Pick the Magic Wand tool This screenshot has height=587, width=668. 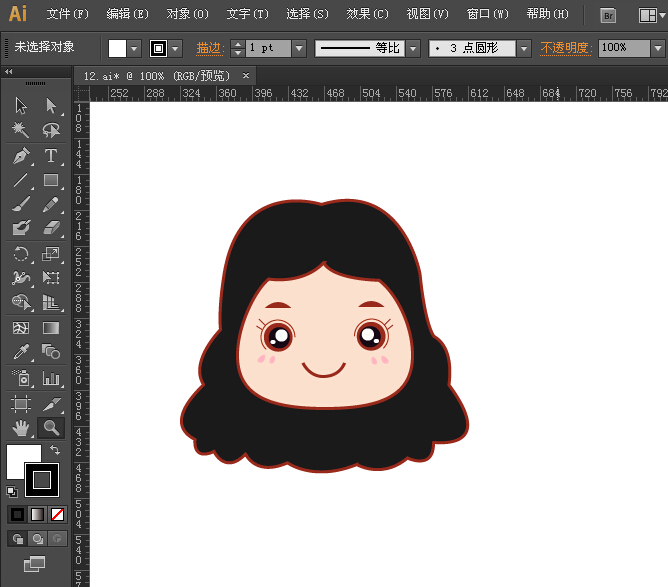(x=21, y=130)
